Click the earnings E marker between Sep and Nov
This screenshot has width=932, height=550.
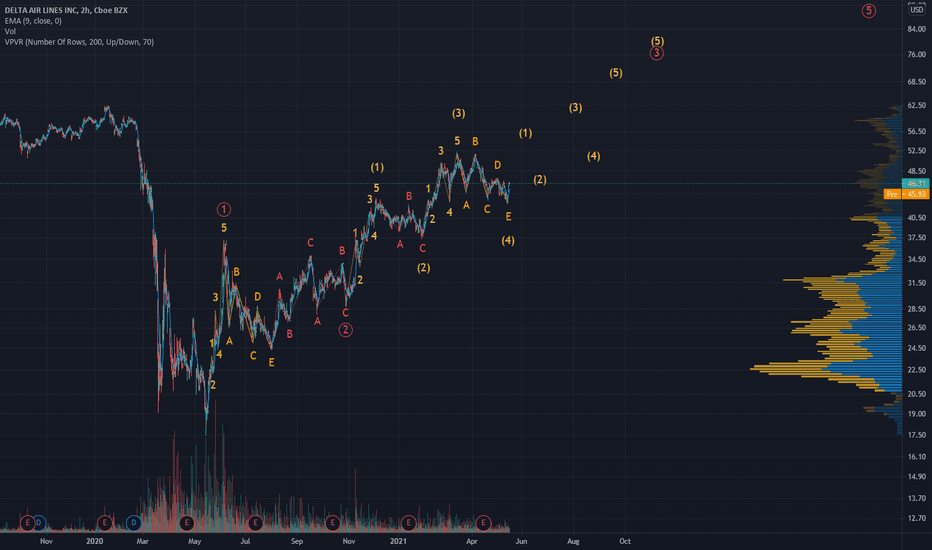[x=332, y=523]
